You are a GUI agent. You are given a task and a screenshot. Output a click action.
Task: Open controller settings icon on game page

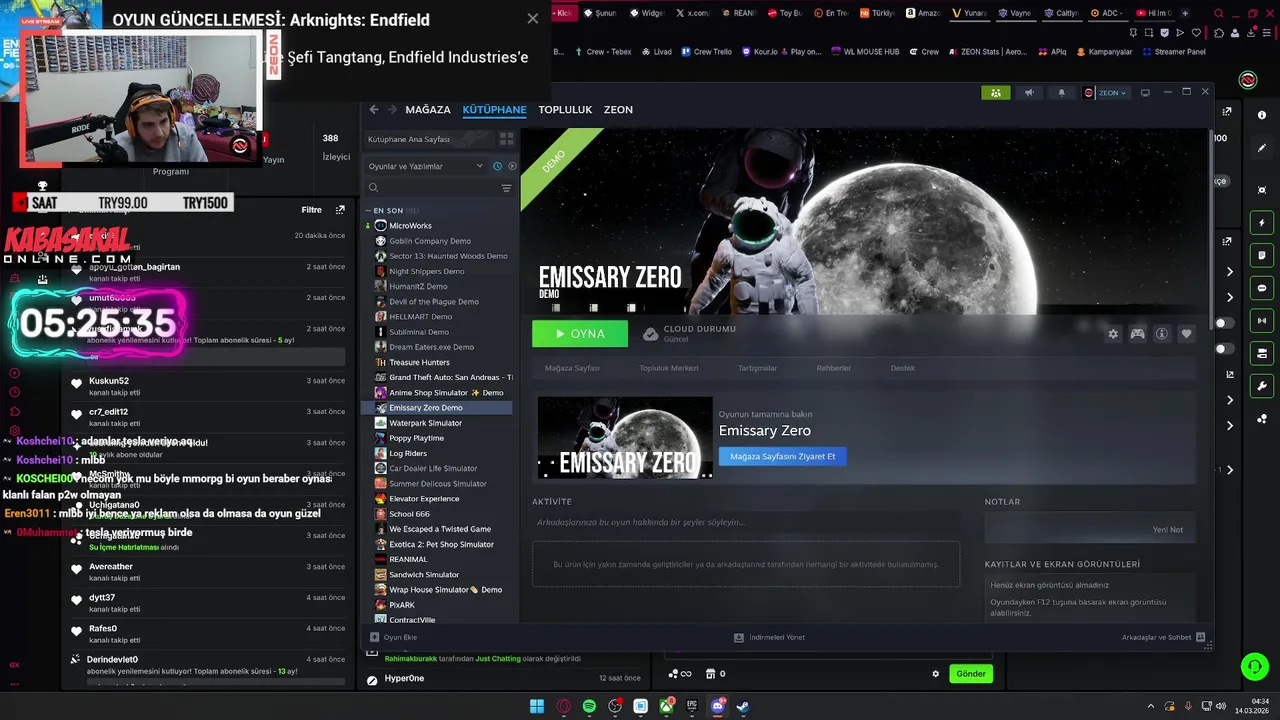point(1137,334)
